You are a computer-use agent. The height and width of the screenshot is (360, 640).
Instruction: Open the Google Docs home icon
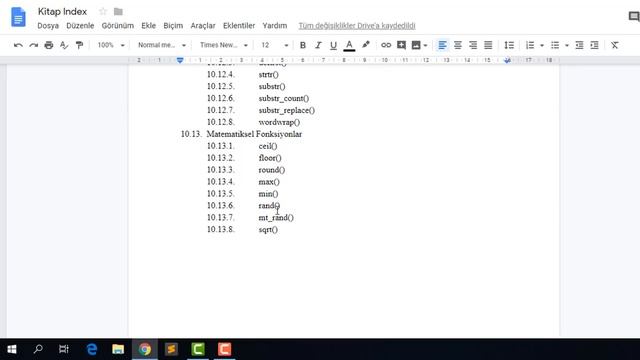(x=18, y=17)
